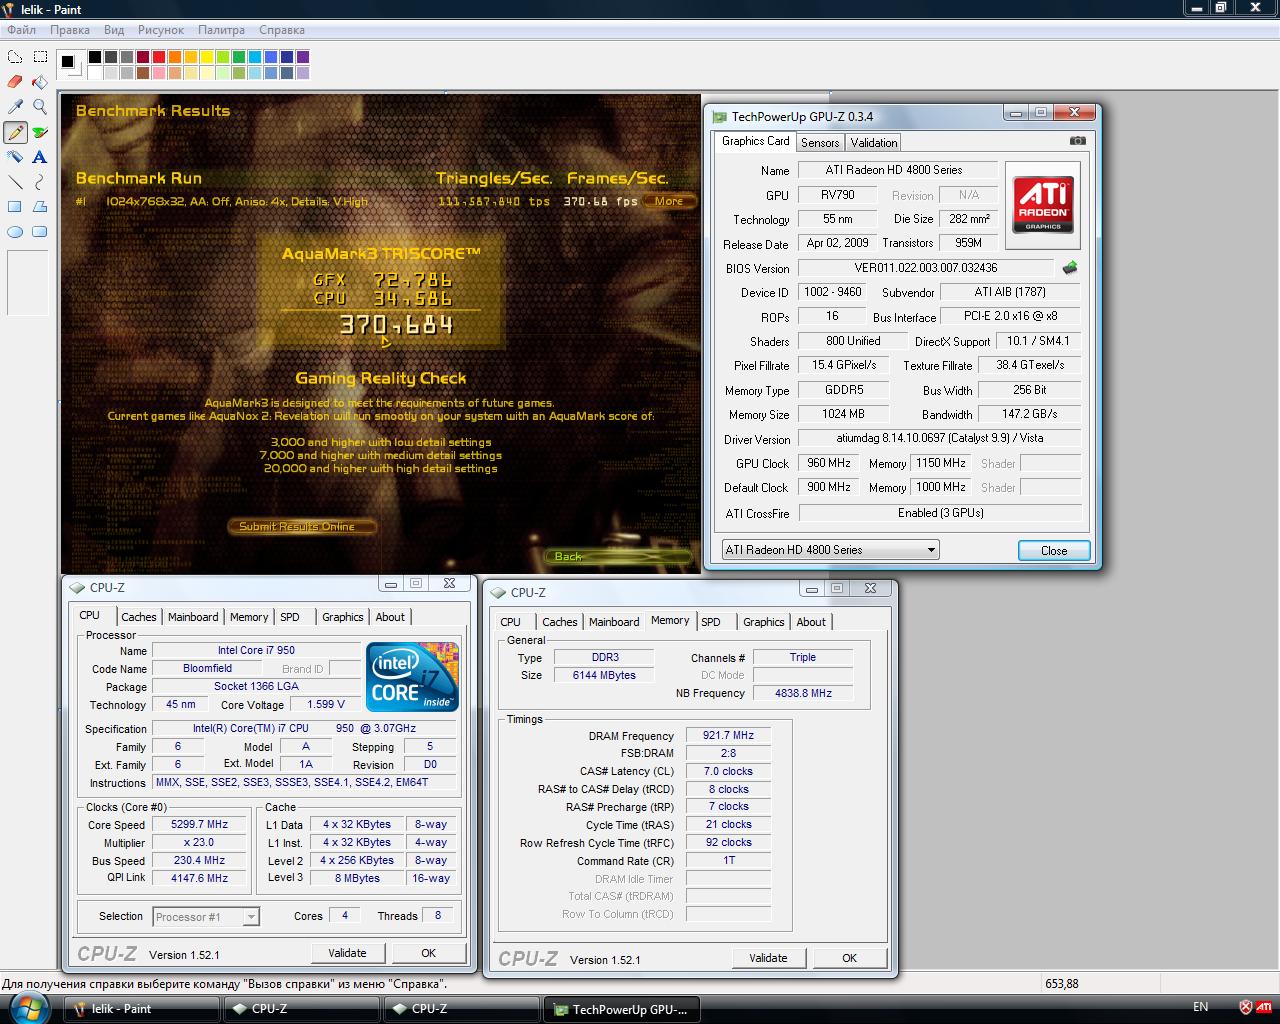Click the foreground/background color indicator box
This screenshot has width=1280, height=1024.
(70, 64)
